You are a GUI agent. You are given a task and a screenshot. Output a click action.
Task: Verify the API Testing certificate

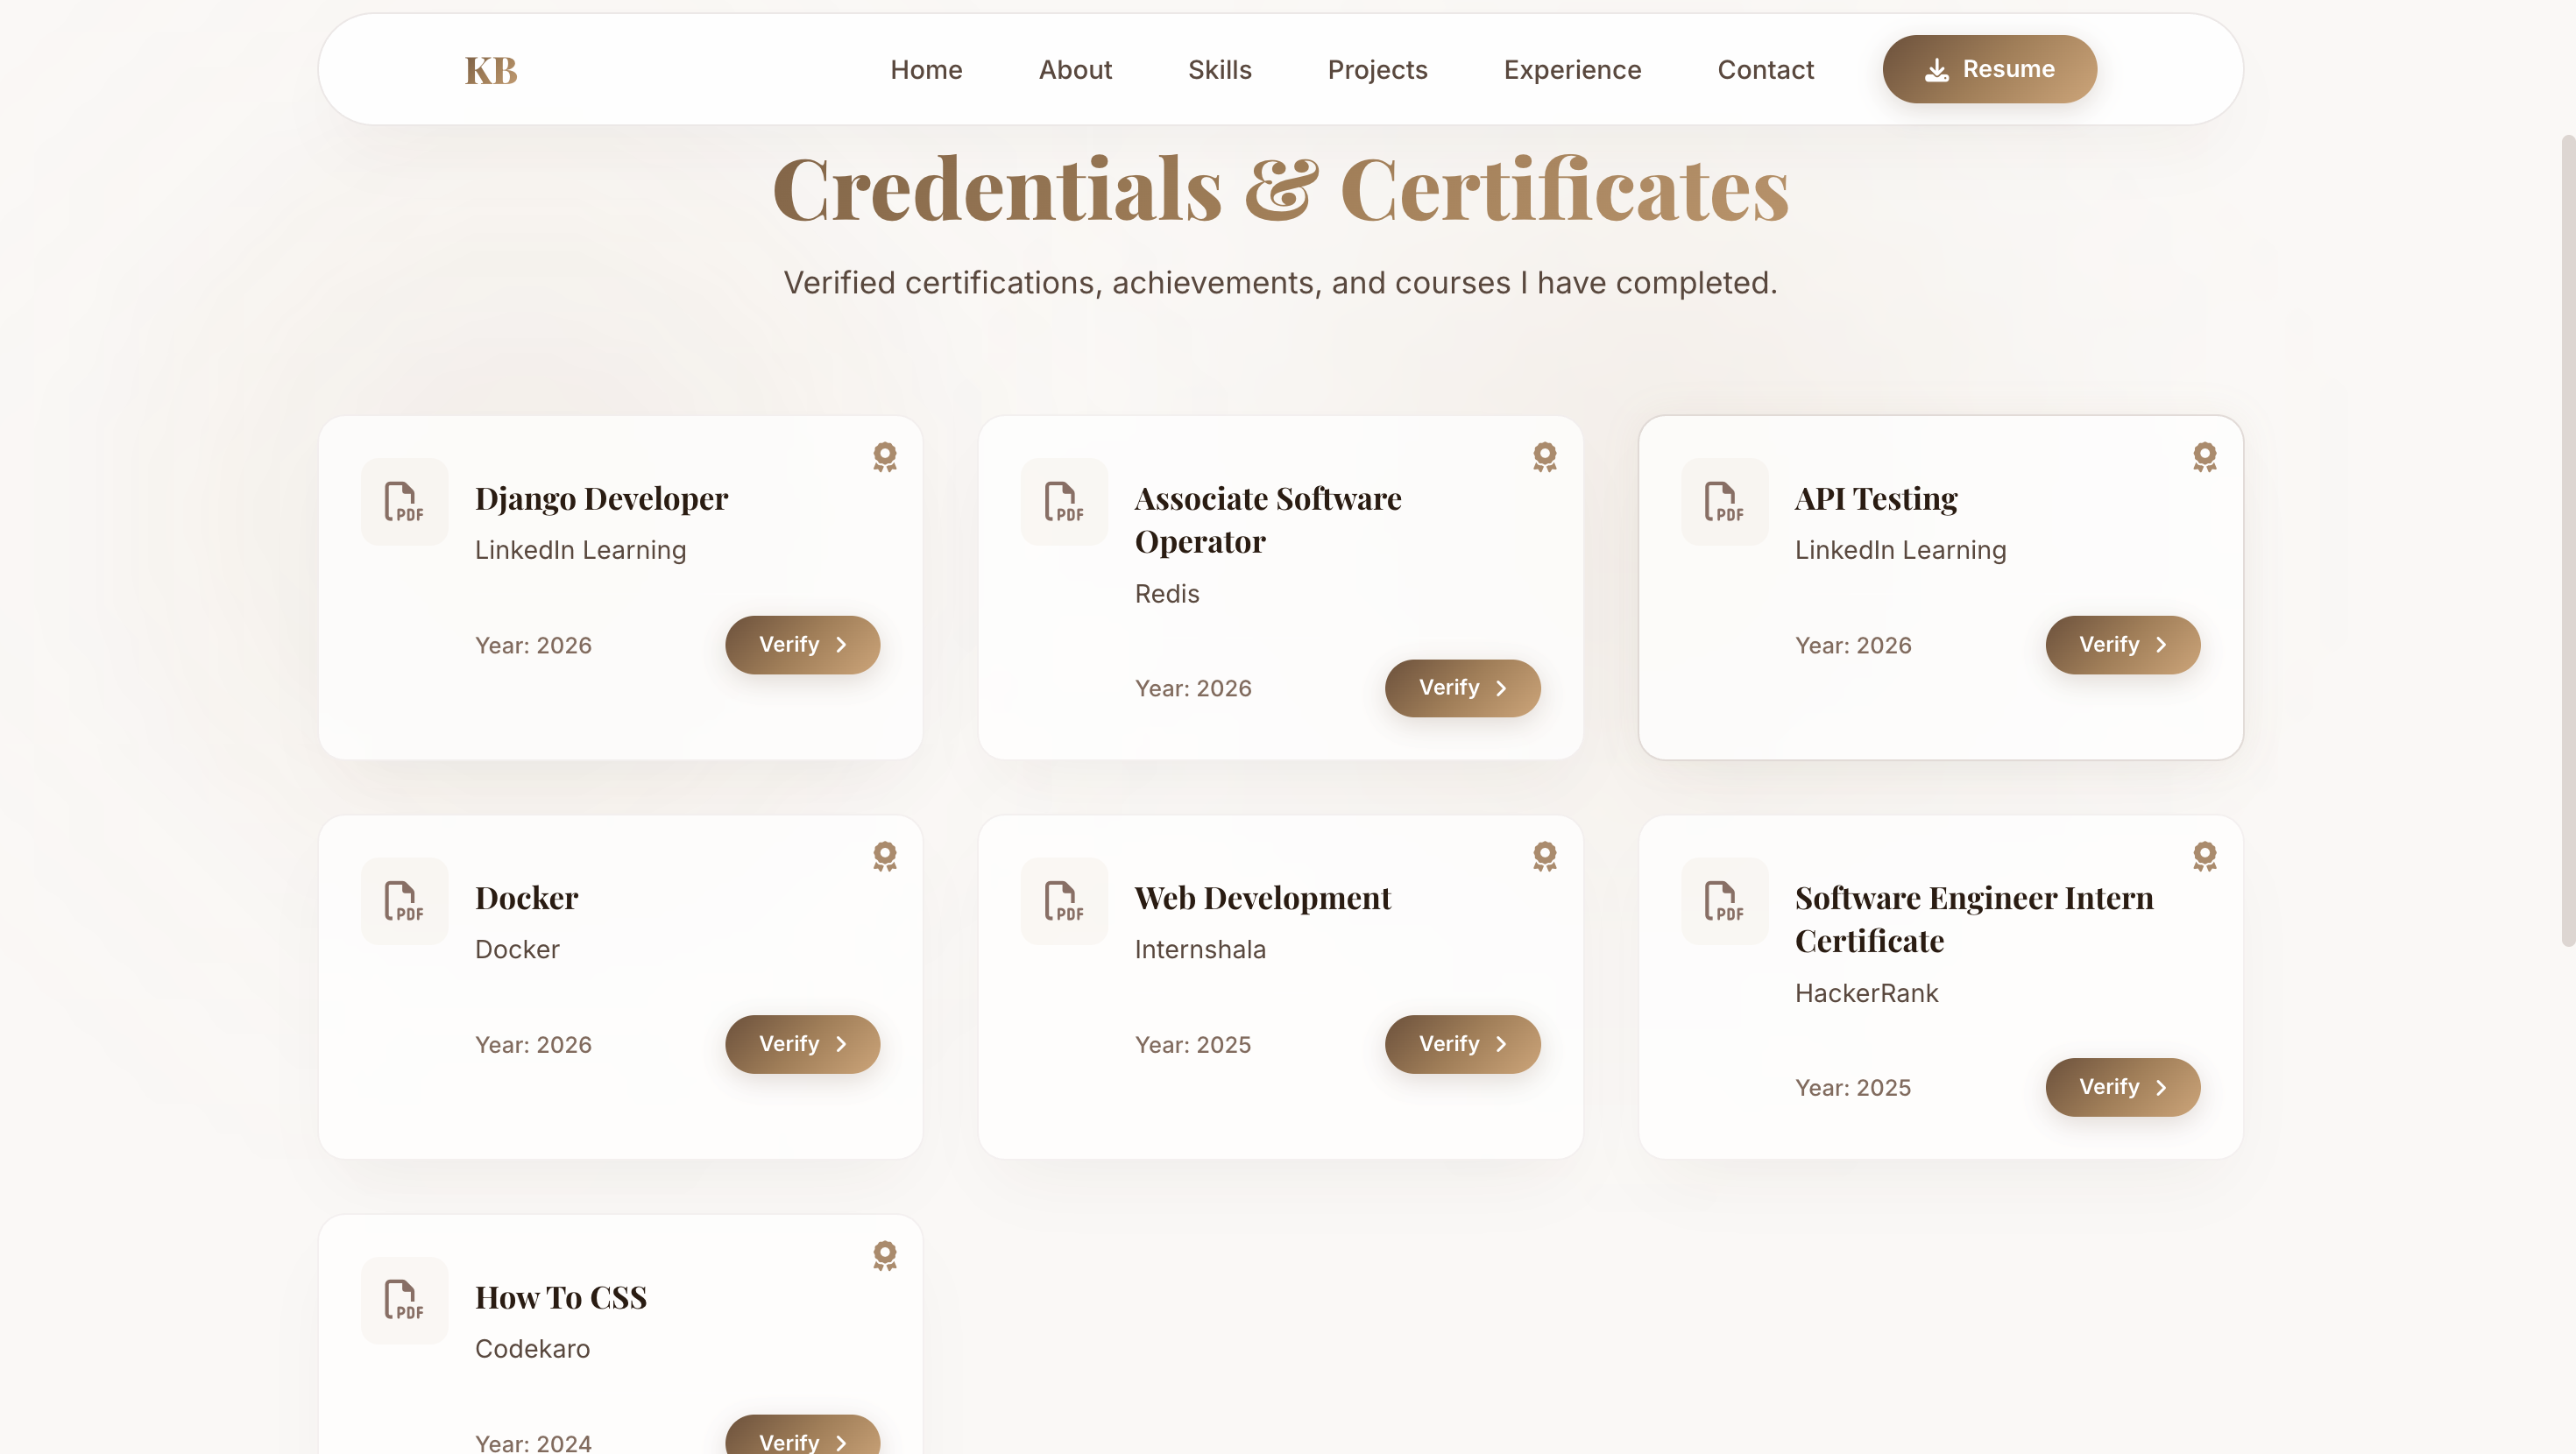2122,645
